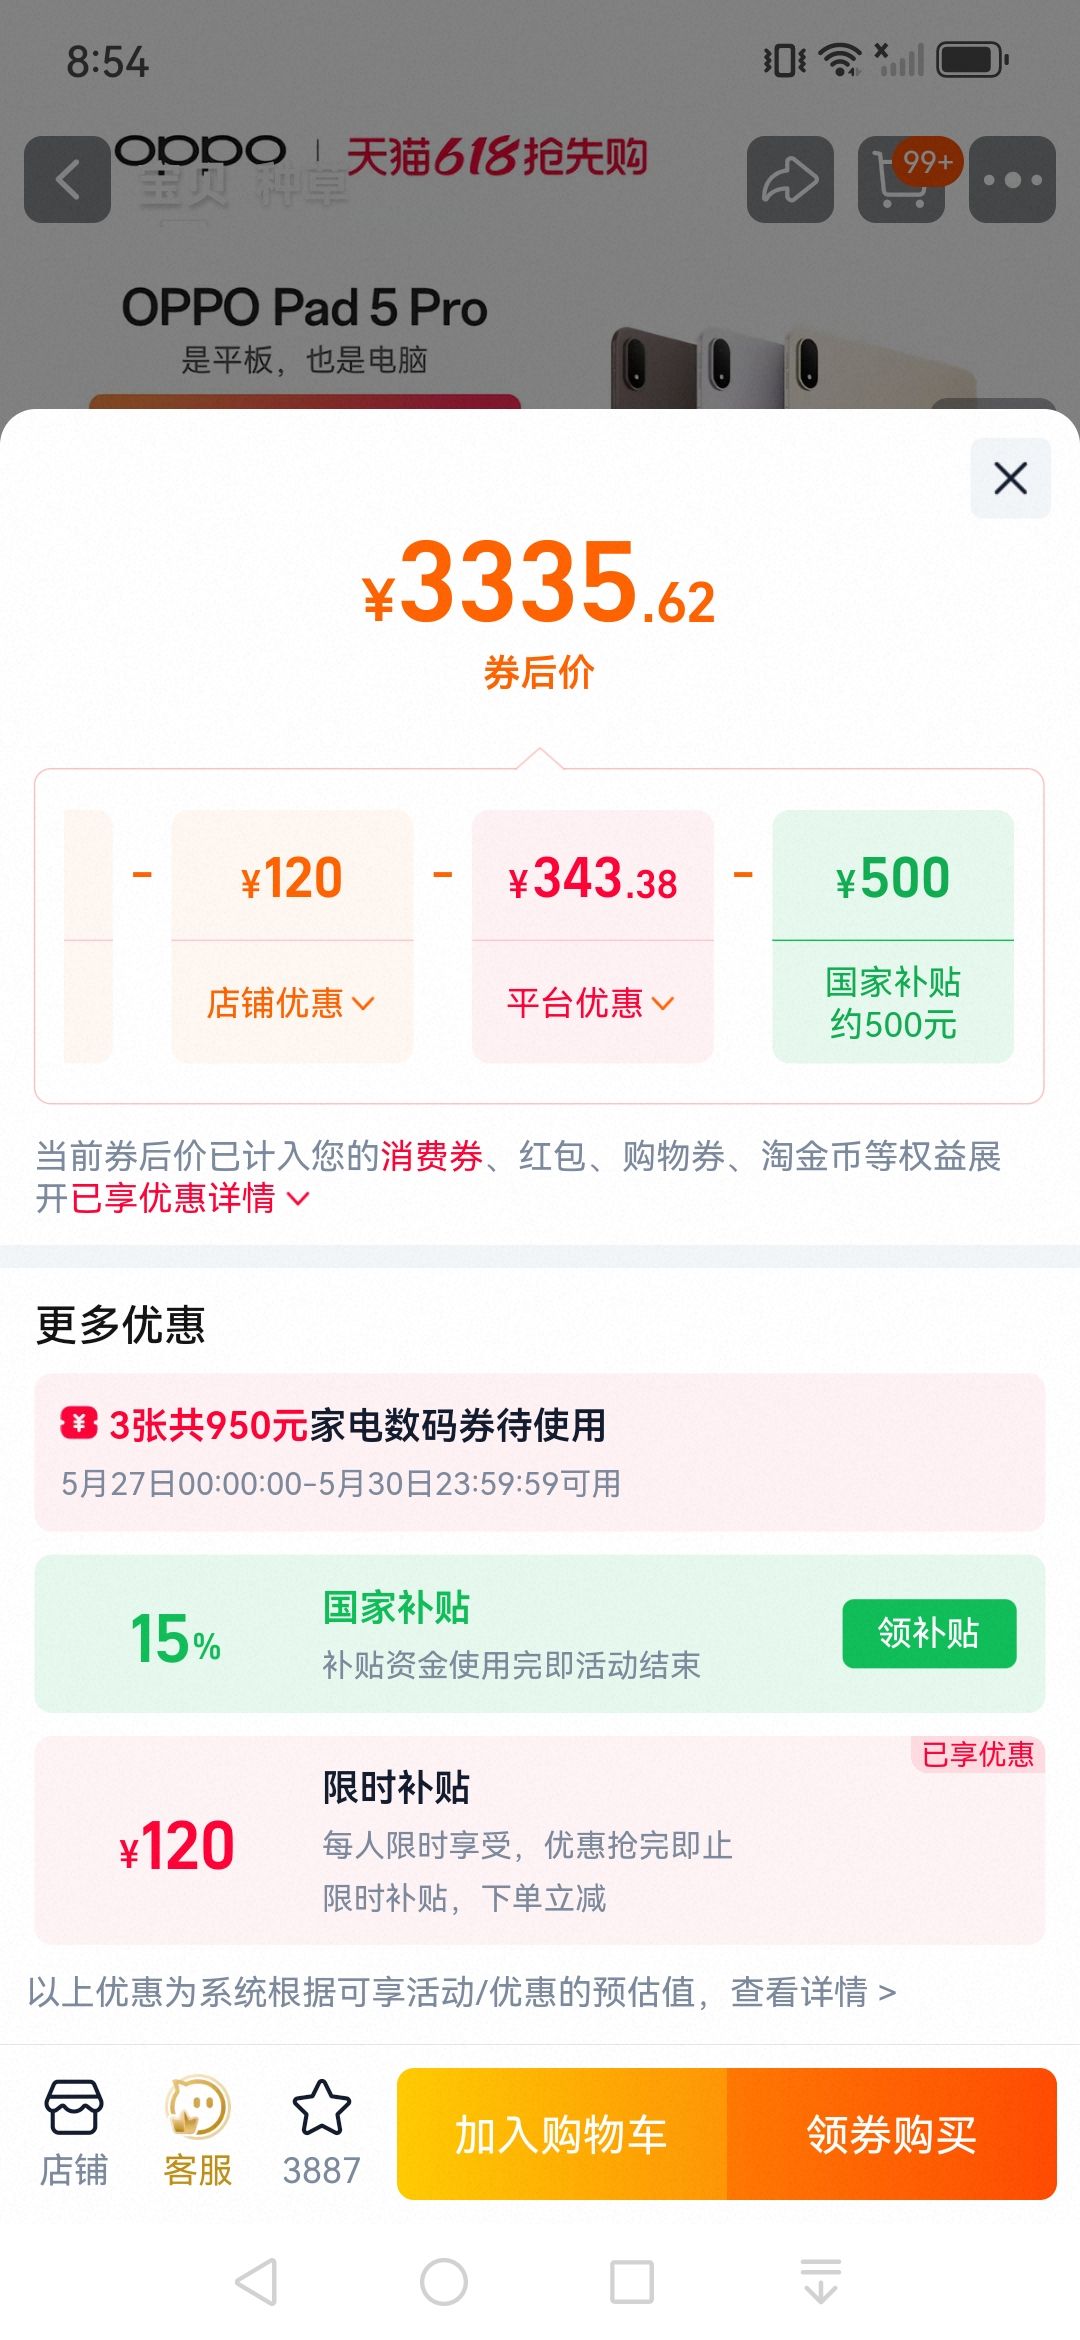Open recent apps square navigation button

(x=632, y=2282)
